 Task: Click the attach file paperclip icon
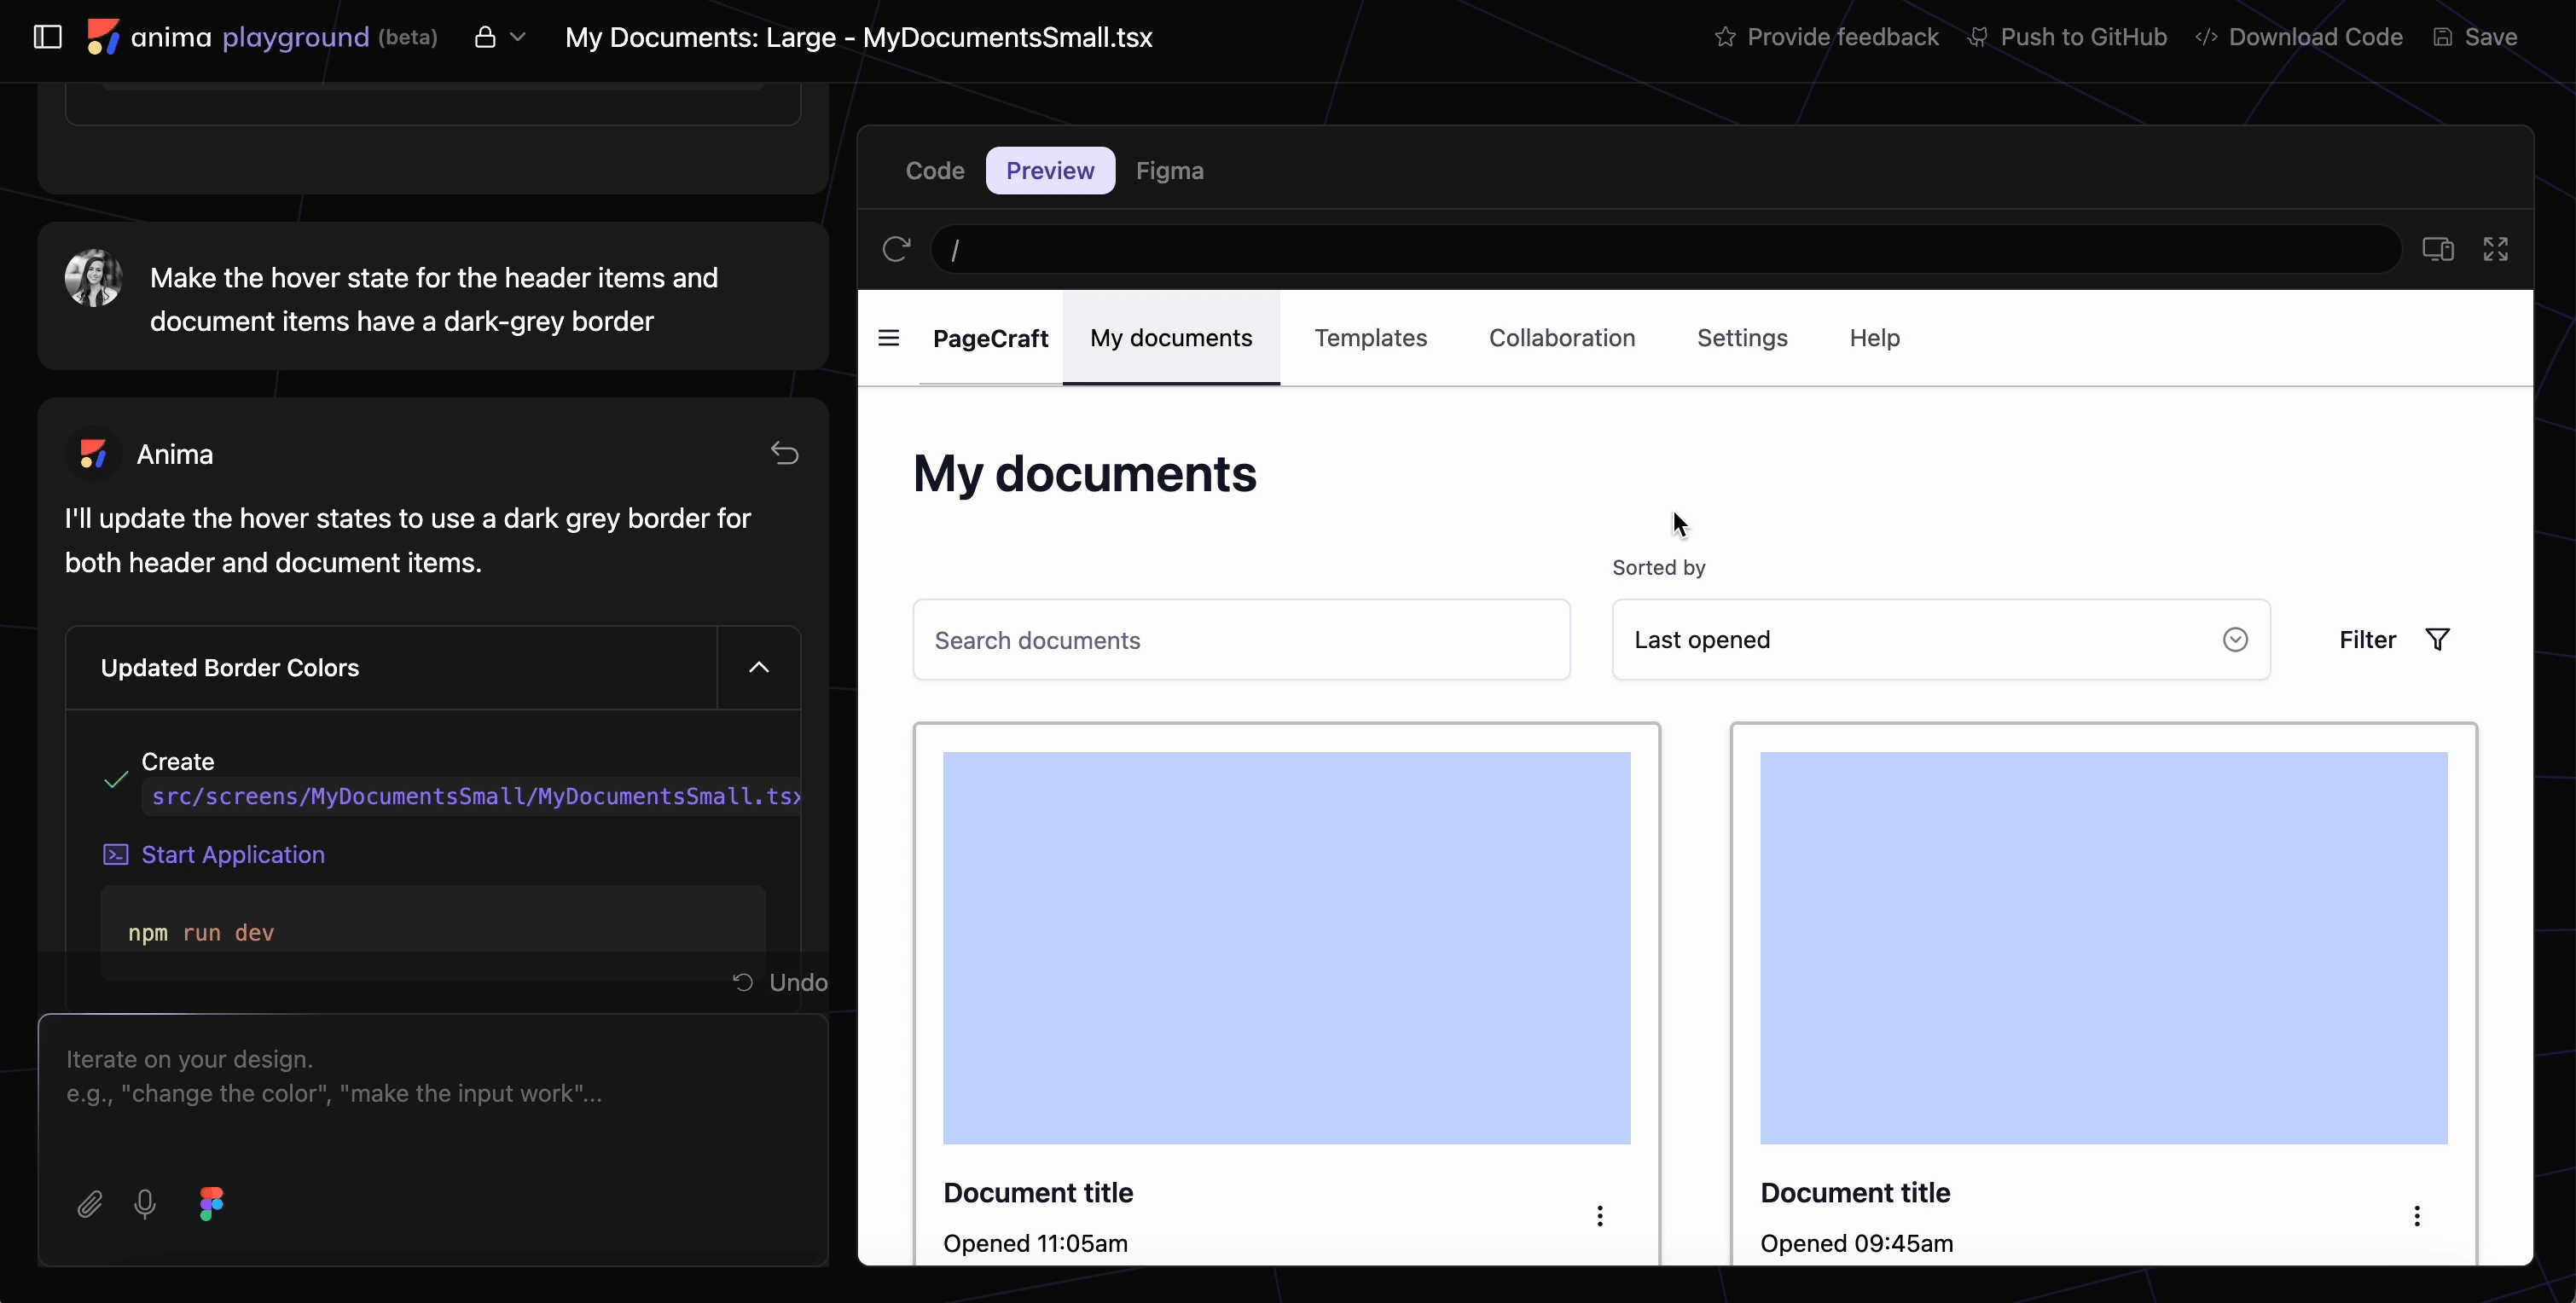90,1203
